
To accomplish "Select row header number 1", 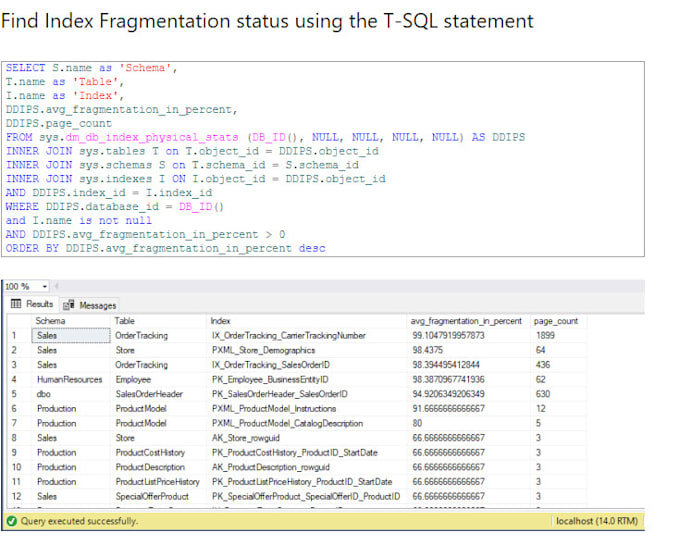I will [14, 336].
